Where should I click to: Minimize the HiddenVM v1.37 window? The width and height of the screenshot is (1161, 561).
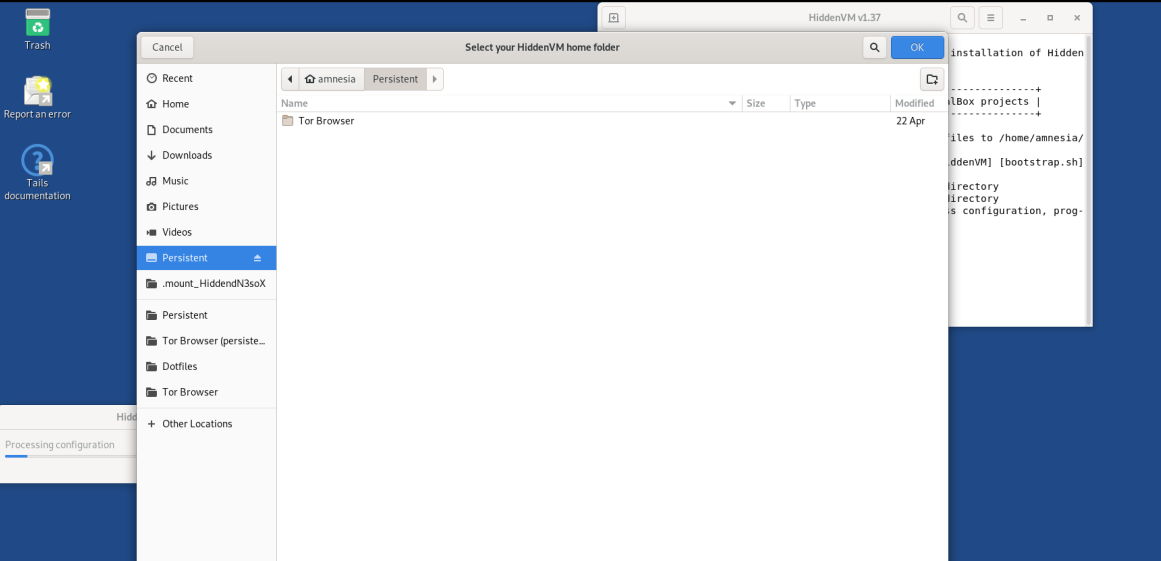pos(1023,18)
